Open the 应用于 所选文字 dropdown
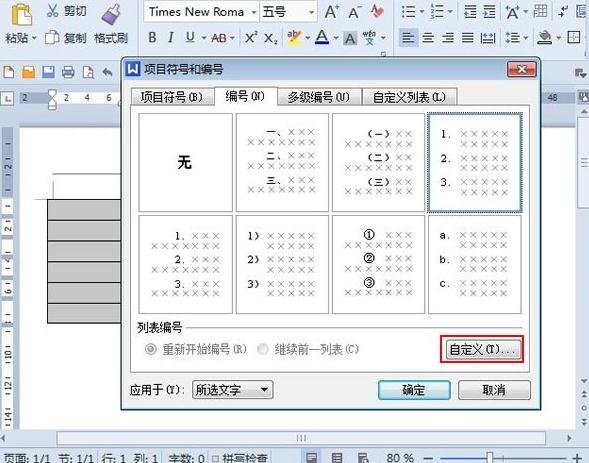Viewport: 589px width, 463px height. (x=232, y=389)
